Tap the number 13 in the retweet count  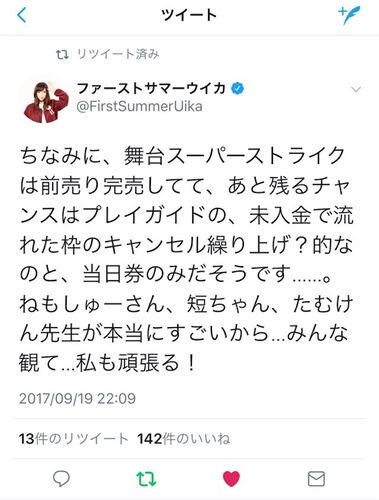click(27, 439)
